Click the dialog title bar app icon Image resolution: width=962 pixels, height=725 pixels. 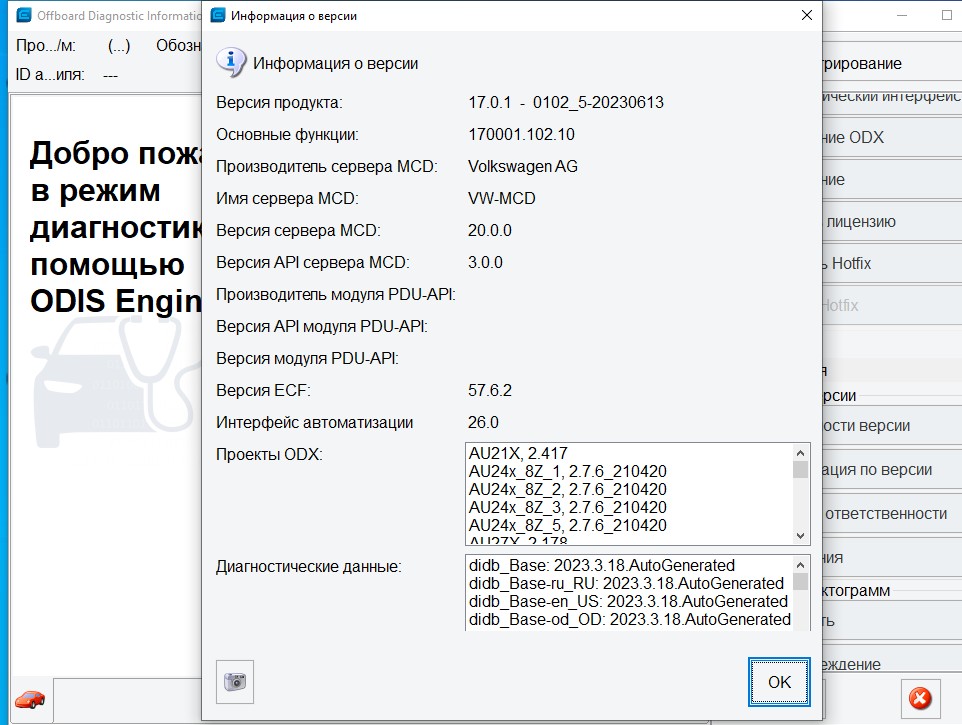[216, 16]
